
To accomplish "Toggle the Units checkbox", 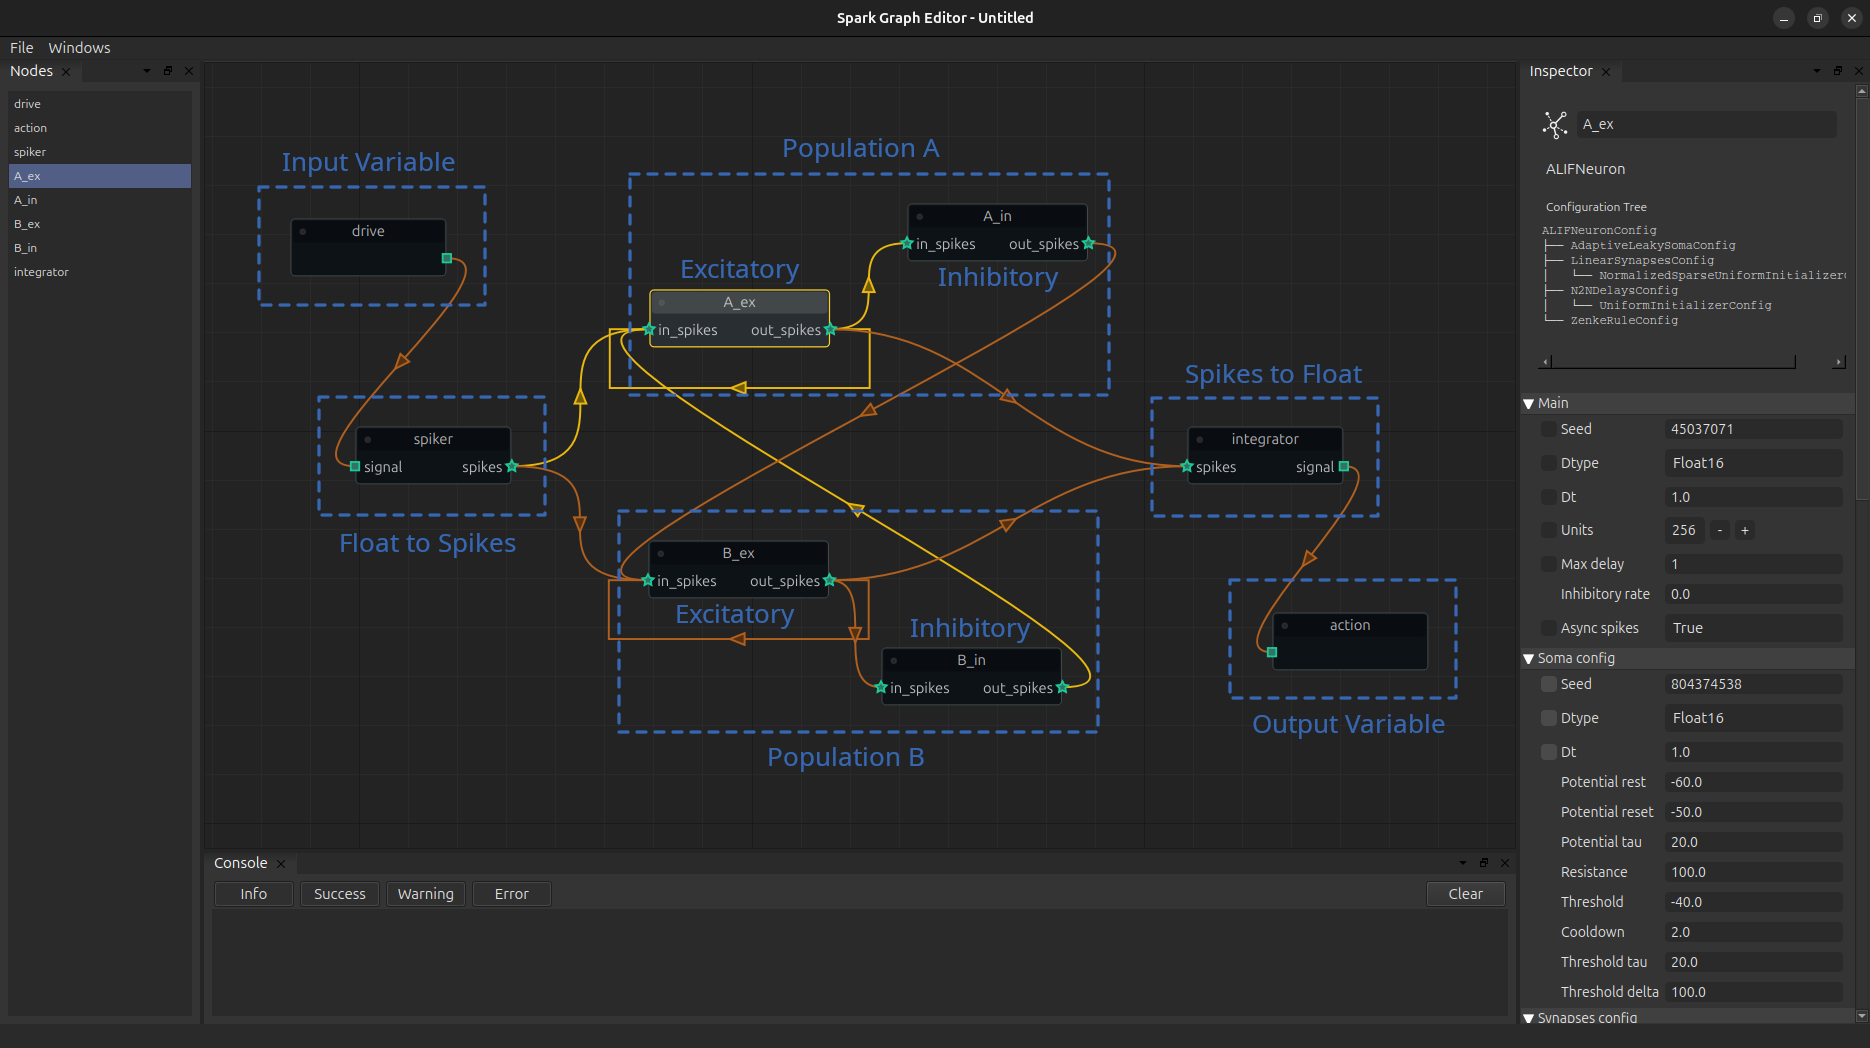I will click(x=1549, y=530).
